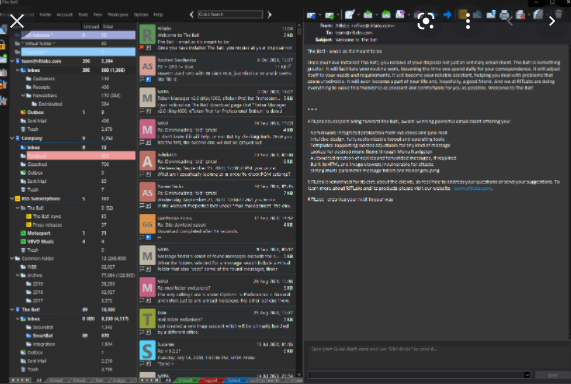Select the VEVO Music RSS feed

tap(40, 242)
